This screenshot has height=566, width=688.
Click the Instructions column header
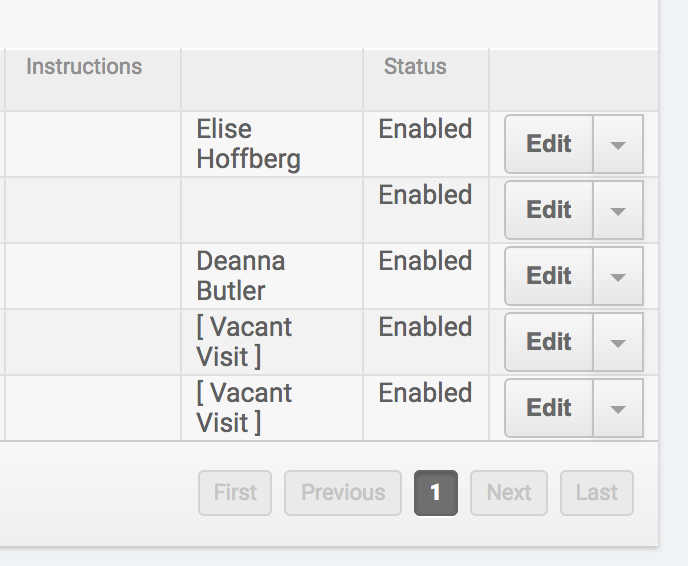(84, 67)
